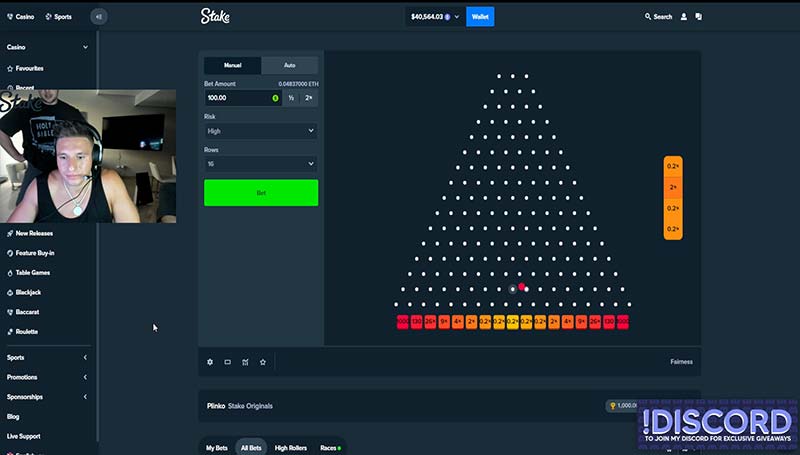Open Table Games in sidebar
Viewport: 800px width, 455px height.
click(29, 272)
